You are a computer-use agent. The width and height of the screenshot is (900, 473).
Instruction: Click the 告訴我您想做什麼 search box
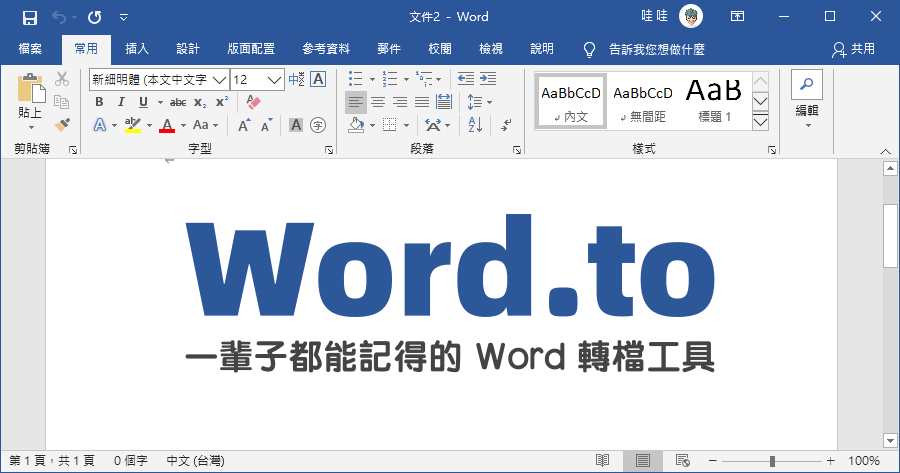657,49
